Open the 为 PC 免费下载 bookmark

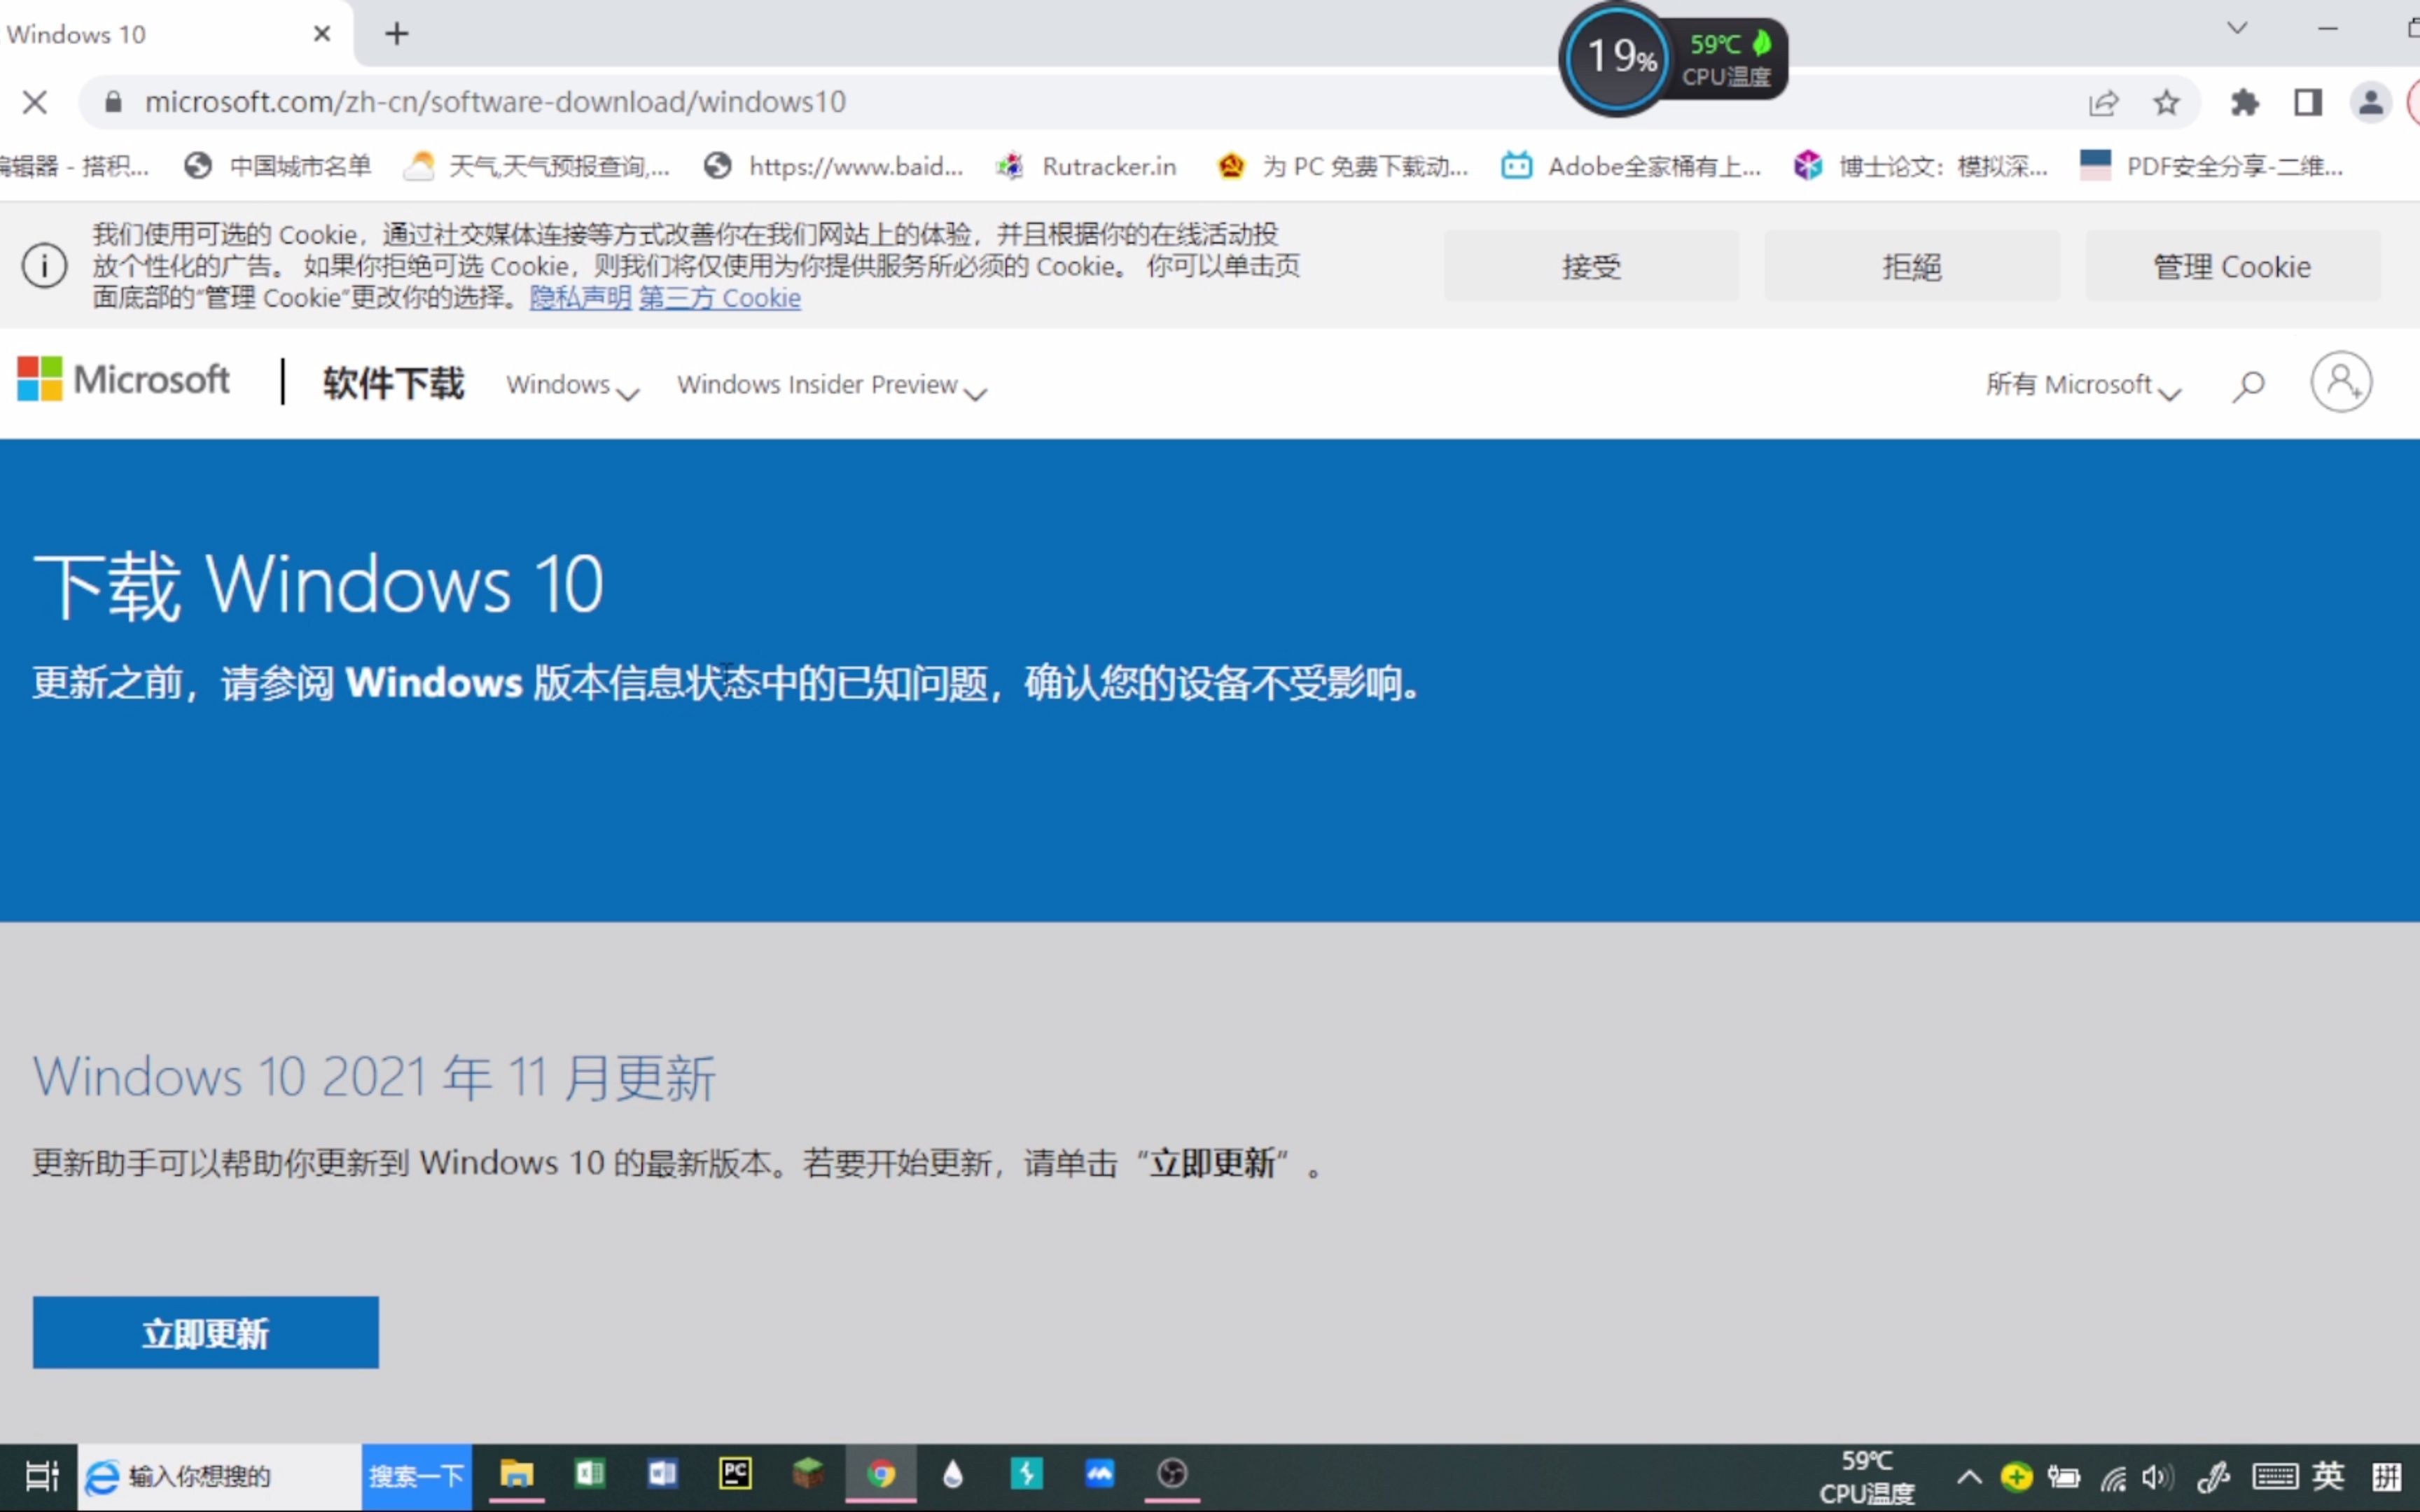click(1342, 165)
